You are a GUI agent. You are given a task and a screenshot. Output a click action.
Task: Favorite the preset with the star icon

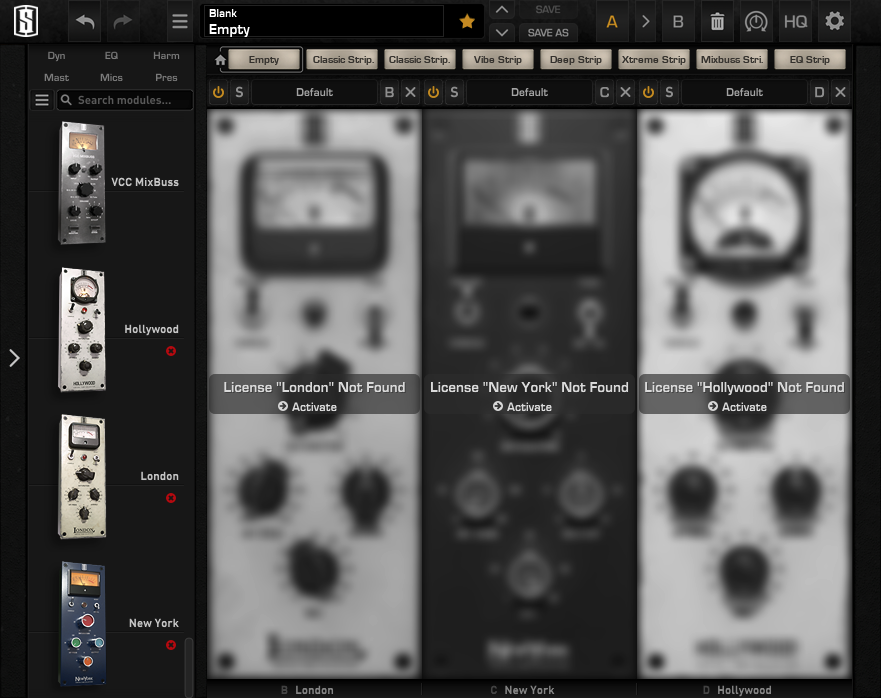click(x=466, y=21)
